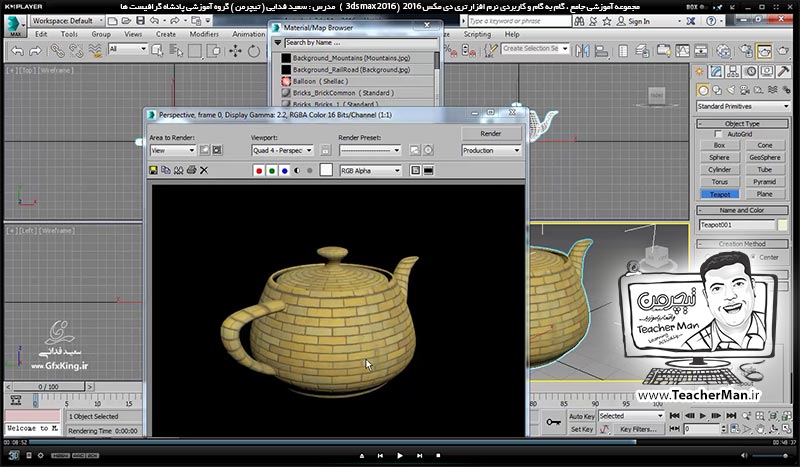Open the Scripting menu
Image resolution: width=800 pixels, height=467 pixels.
[x=477, y=34]
